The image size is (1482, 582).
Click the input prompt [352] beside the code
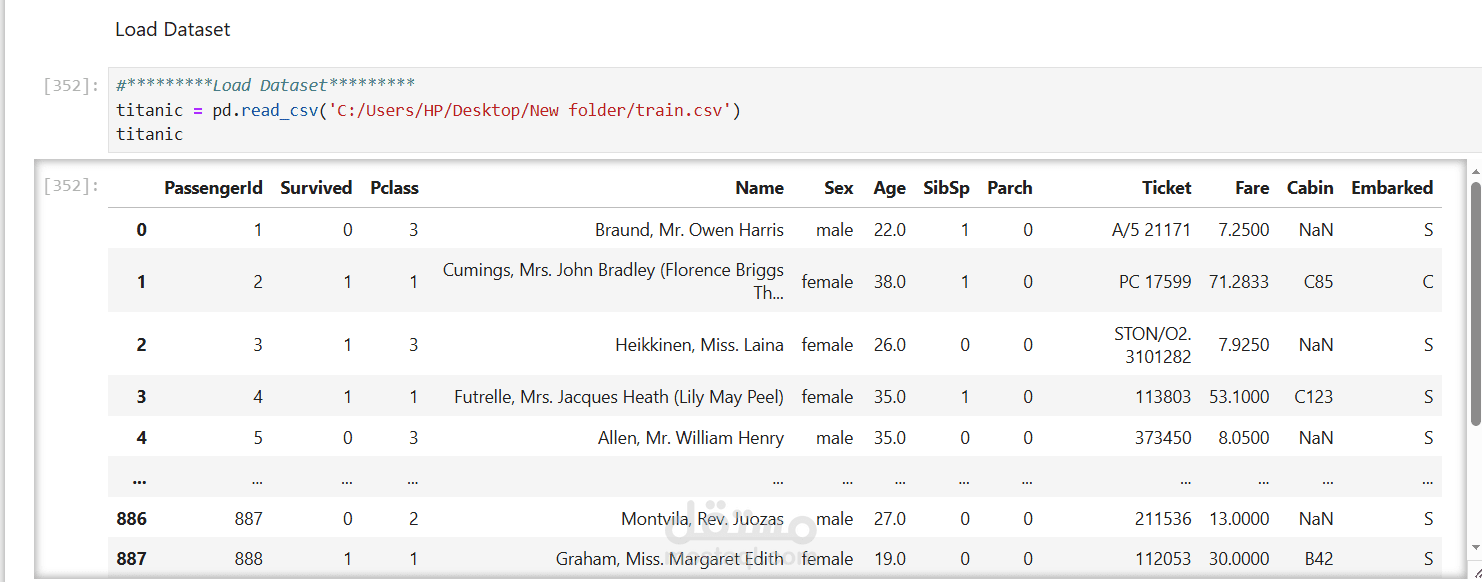coord(70,86)
